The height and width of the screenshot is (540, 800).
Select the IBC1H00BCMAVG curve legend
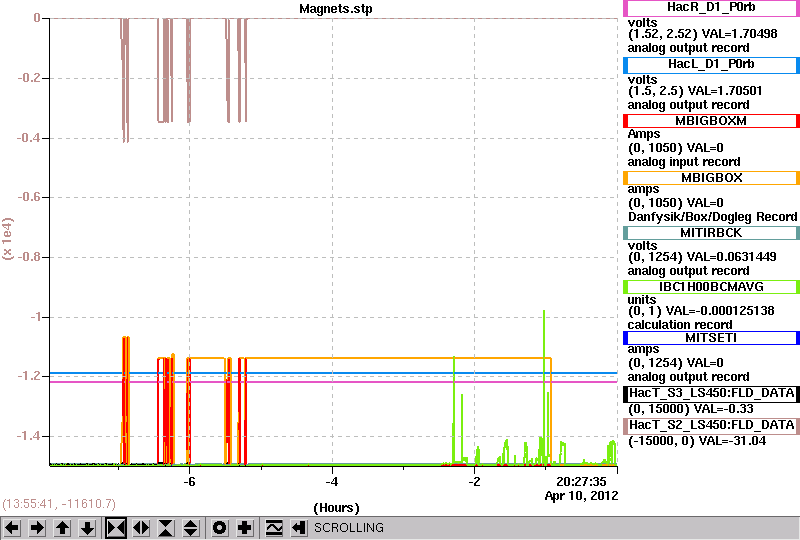click(711, 287)
